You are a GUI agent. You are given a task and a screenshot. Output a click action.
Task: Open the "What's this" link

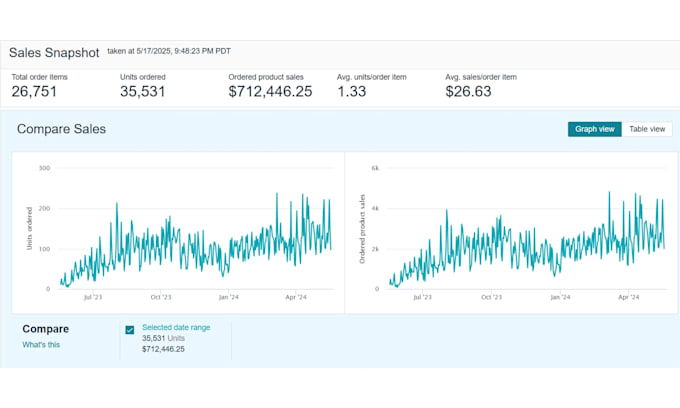(x=41, y=345)
